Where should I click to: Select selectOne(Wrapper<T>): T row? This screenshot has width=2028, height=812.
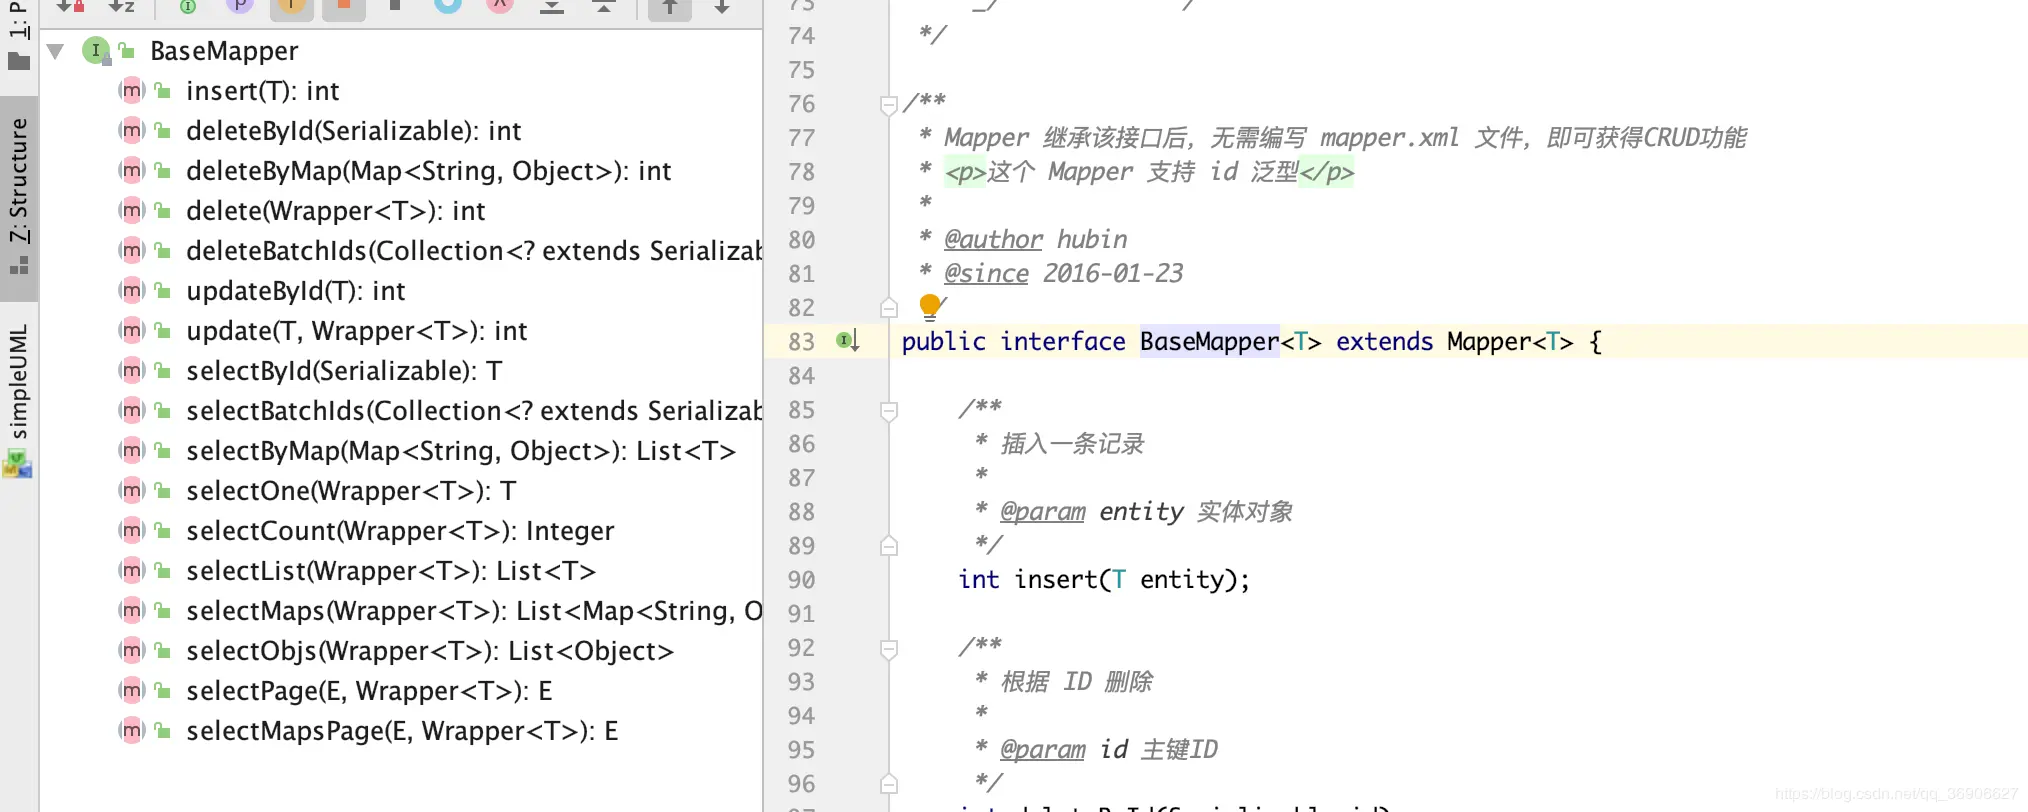(x=401, y=491)
